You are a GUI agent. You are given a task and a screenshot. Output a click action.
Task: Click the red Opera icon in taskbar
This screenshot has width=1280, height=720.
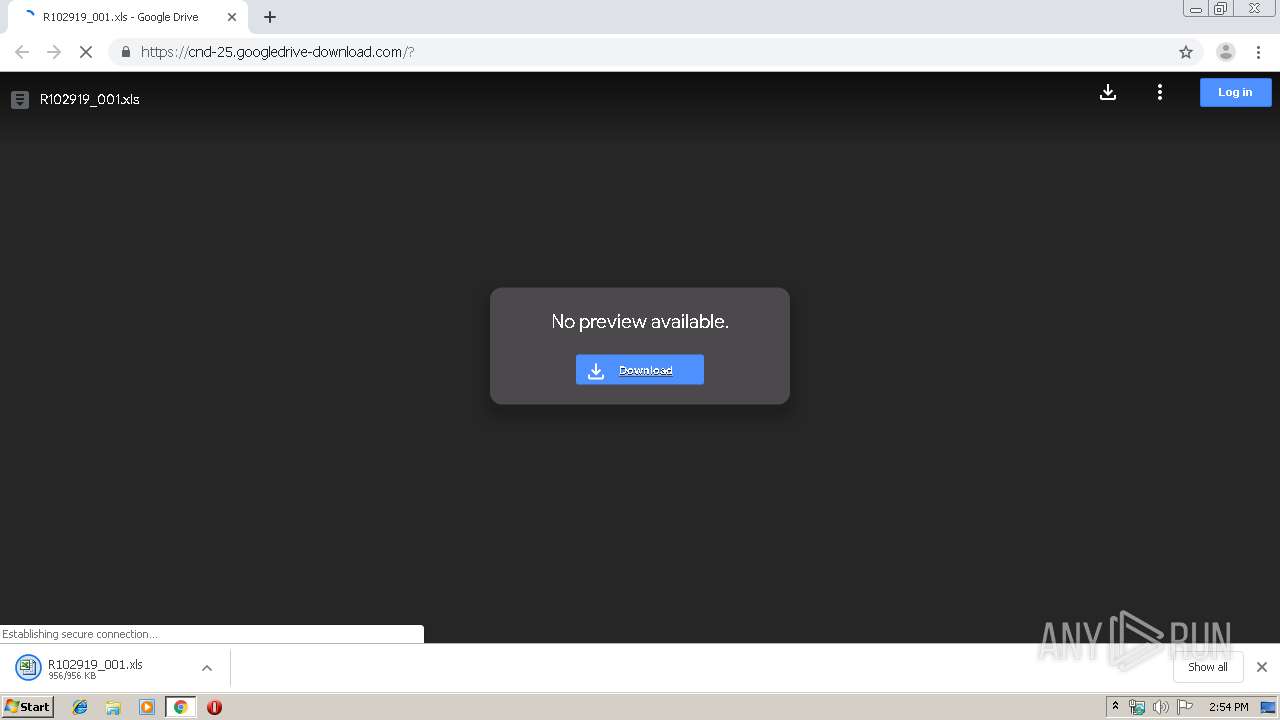coord(214,707)
